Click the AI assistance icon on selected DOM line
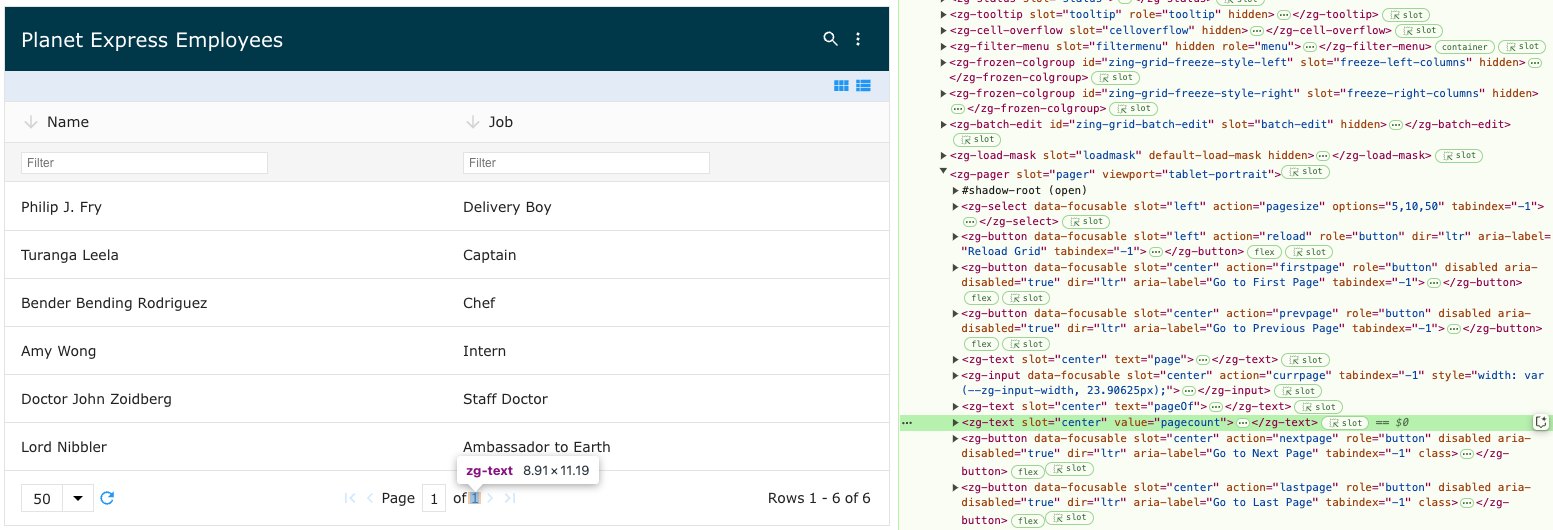This screenshot has width=1553, height=530. (1541, 422)
